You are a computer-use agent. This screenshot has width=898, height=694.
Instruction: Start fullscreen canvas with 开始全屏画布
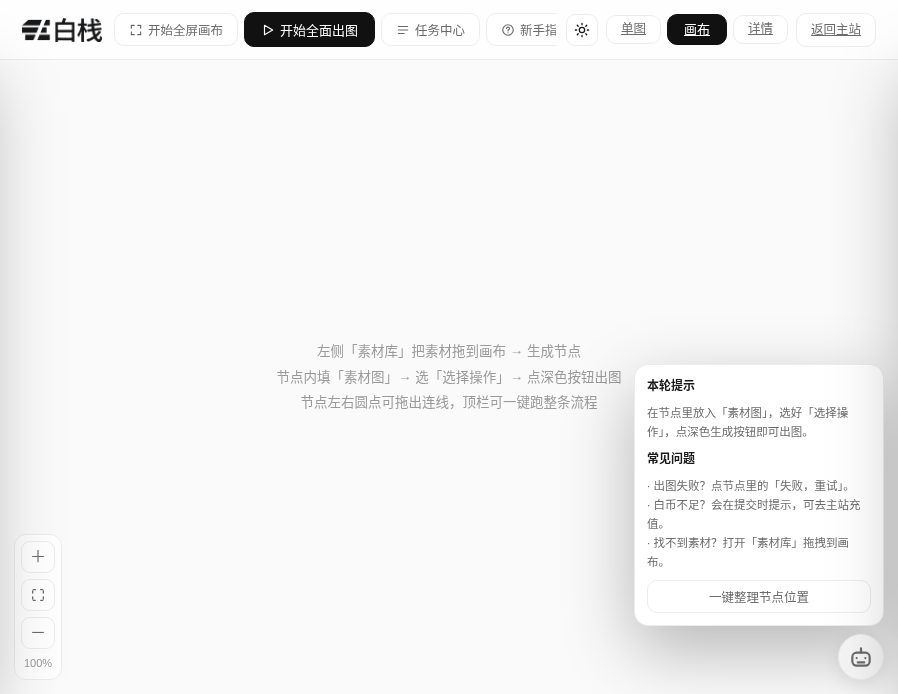176,30
